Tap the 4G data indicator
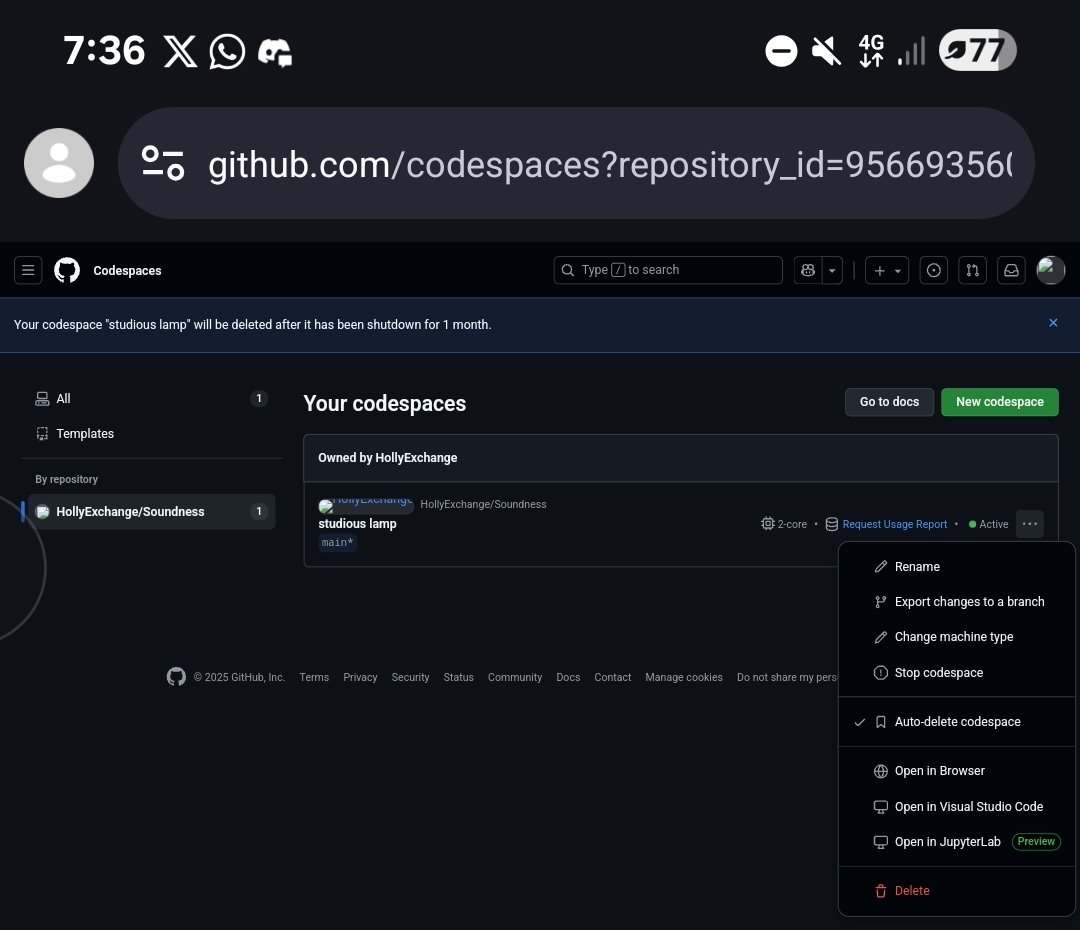 tap(871, 50)
